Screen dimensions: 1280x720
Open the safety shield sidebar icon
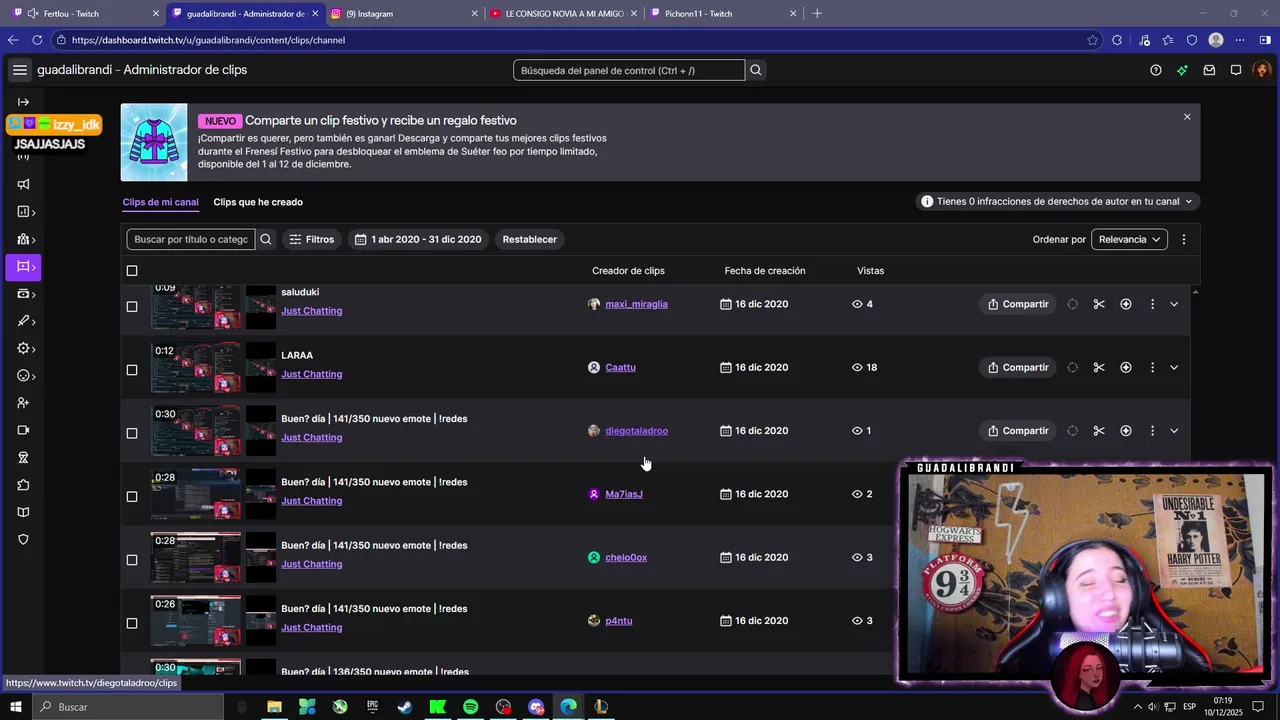(x=23, y=539)
